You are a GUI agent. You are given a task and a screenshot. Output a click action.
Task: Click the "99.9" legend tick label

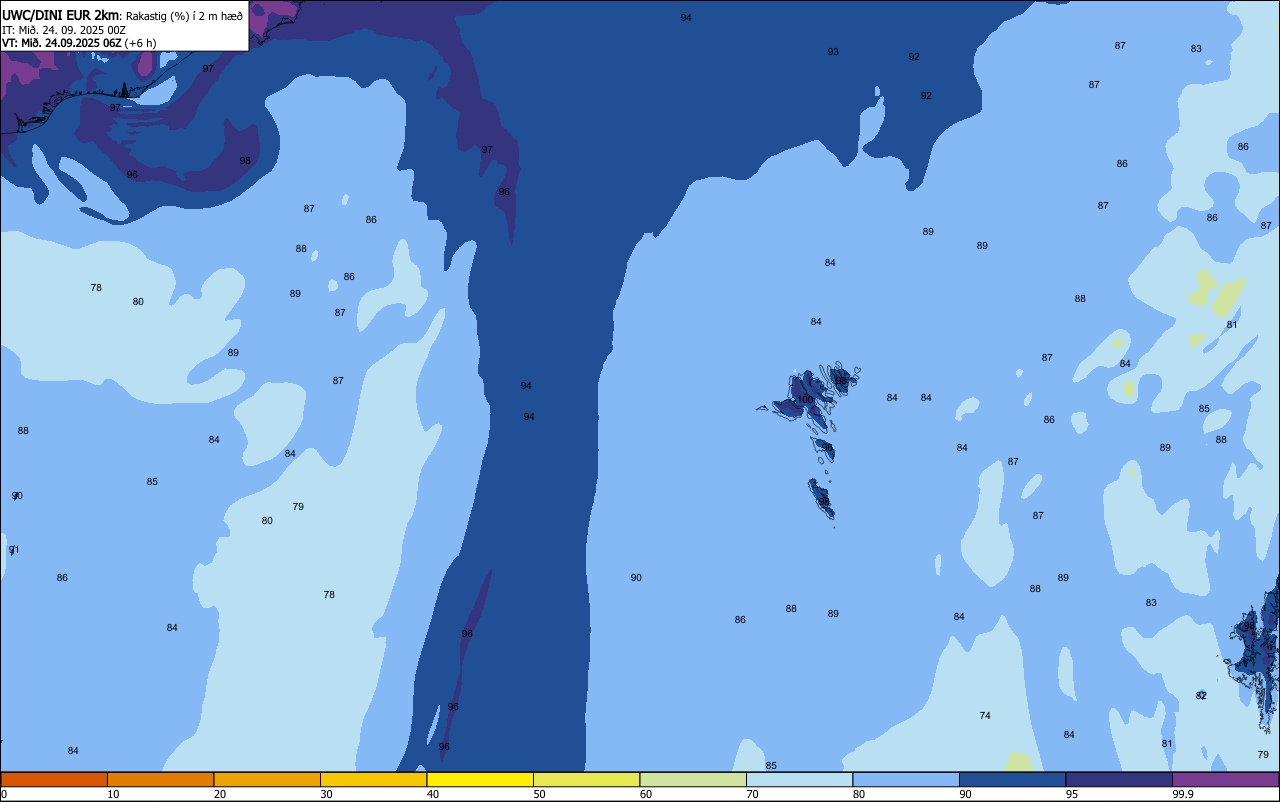1182,794
